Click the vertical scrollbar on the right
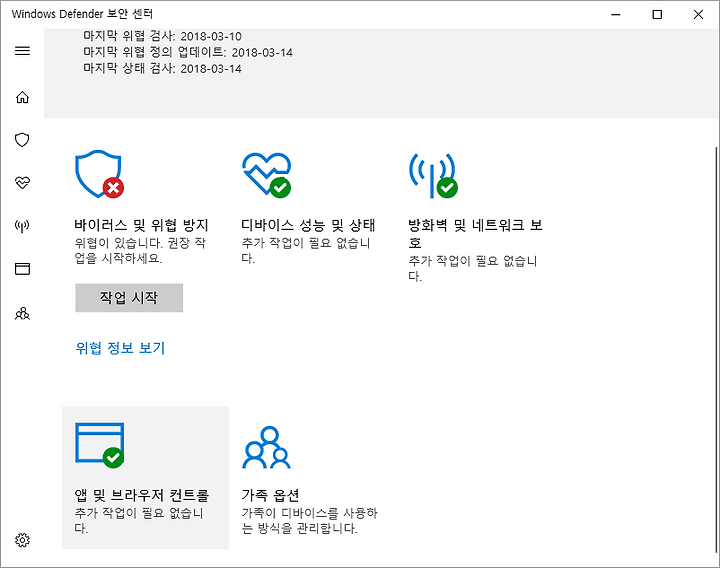Viewport: 720px width, 568px height. point(716,349)
